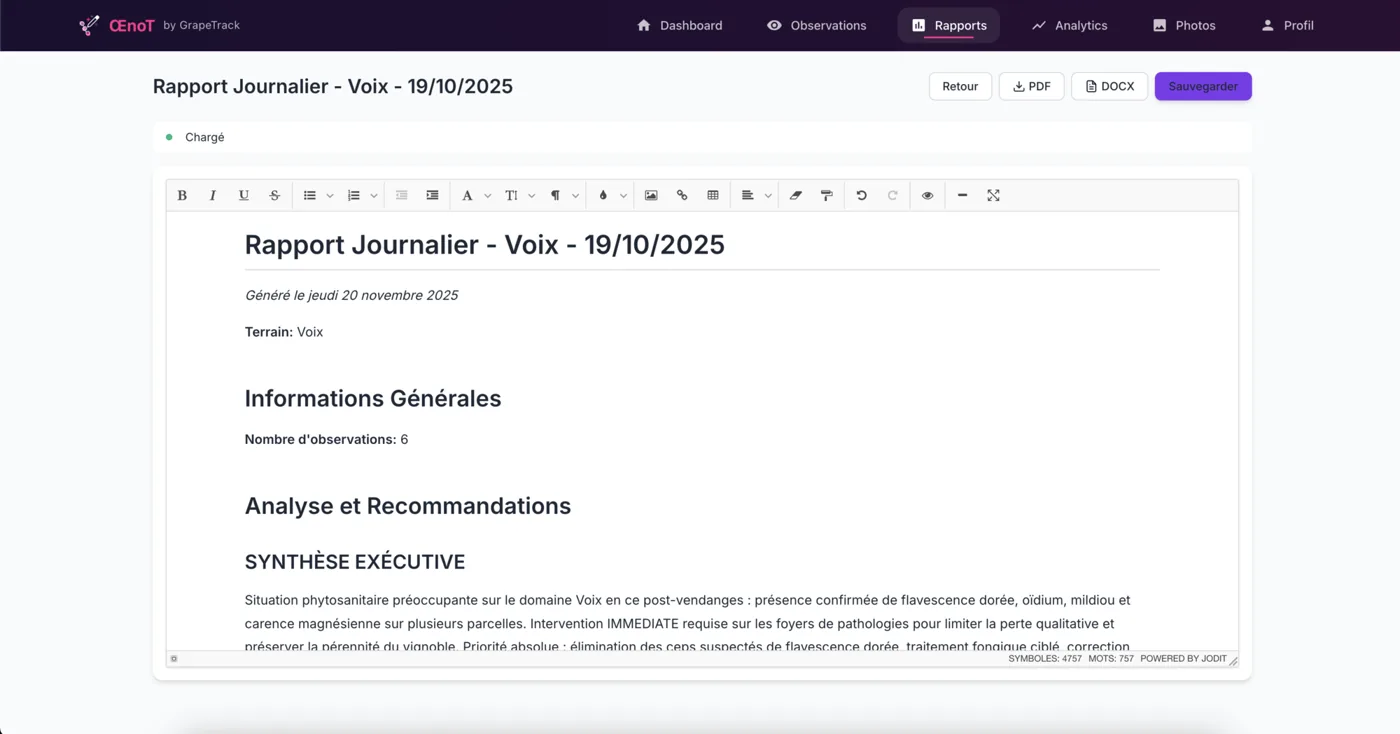The image size is (1400, 734).
Task: Insert an image into the report
Action: pyautogui.click(x=651, y=196)
